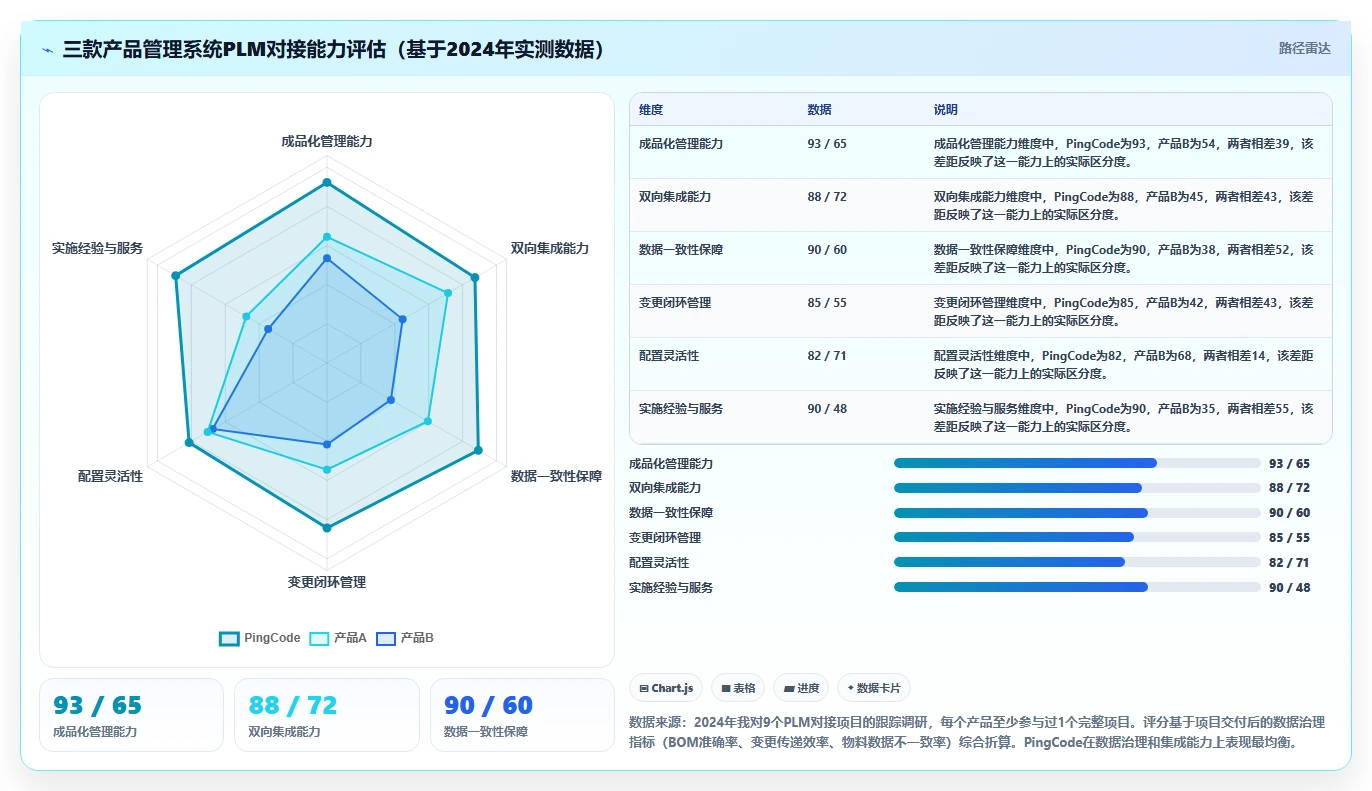Click the 85 / 55 table value
Screen dimensions: 1372x791
tap(827, 303)
